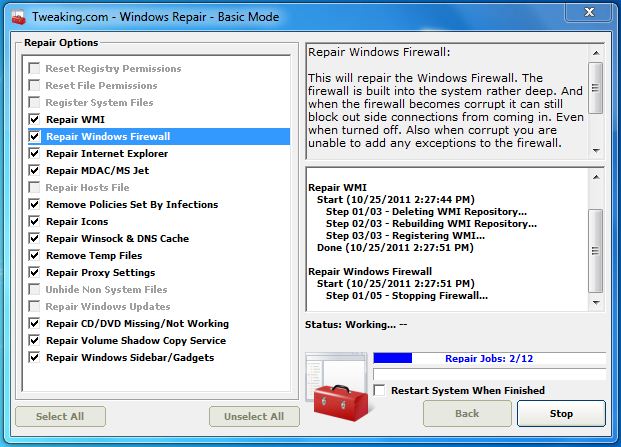Click the description panel scrollbar thumb
Image resolution: width=621 pixels, height=447 pixels.
(596, 88)
